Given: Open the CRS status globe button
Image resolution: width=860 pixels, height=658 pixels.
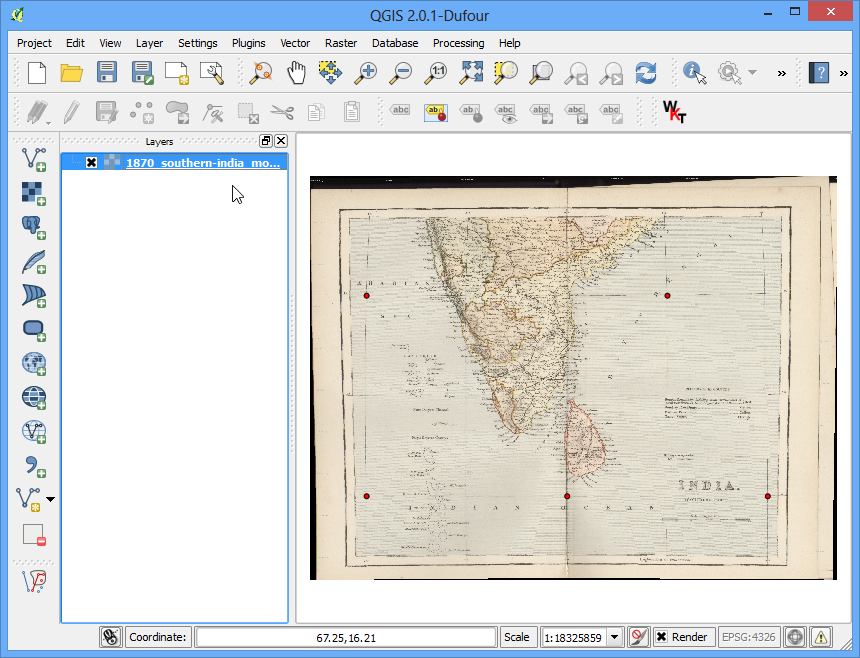Looking at the screenshot, I should pyautogui.click(x=795, y=637).
